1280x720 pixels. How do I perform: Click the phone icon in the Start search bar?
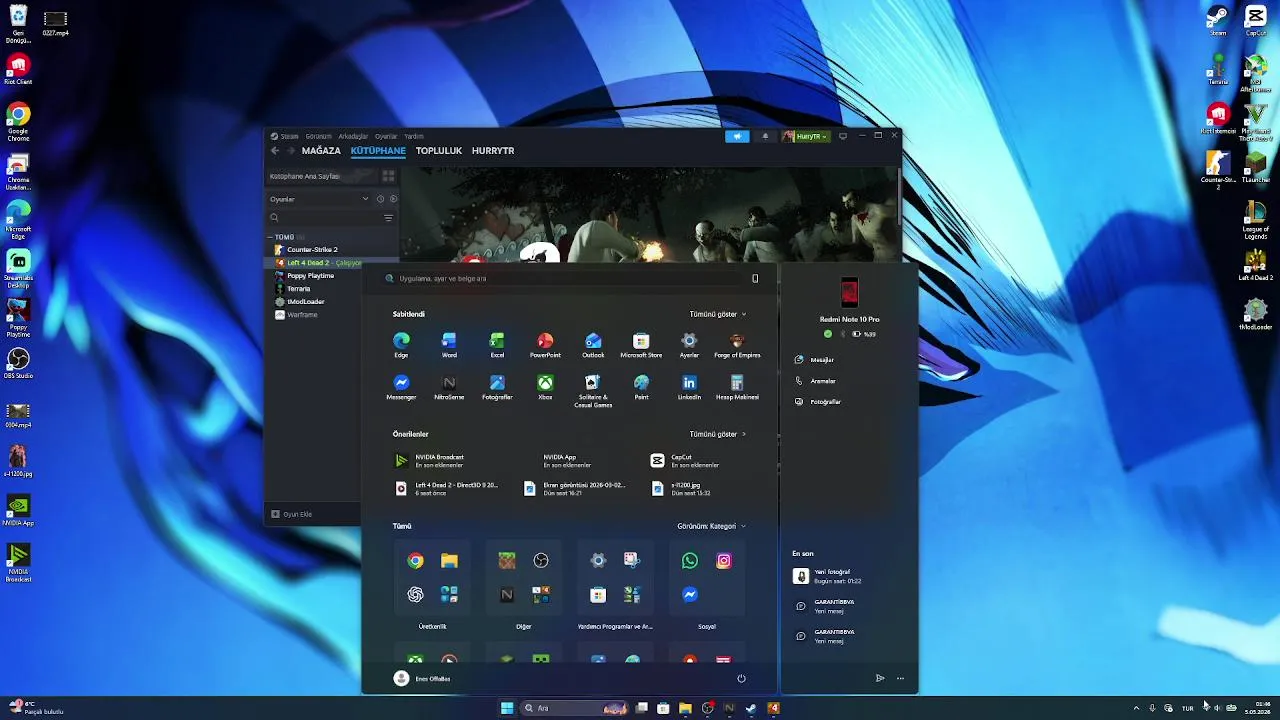click(755, 278)
